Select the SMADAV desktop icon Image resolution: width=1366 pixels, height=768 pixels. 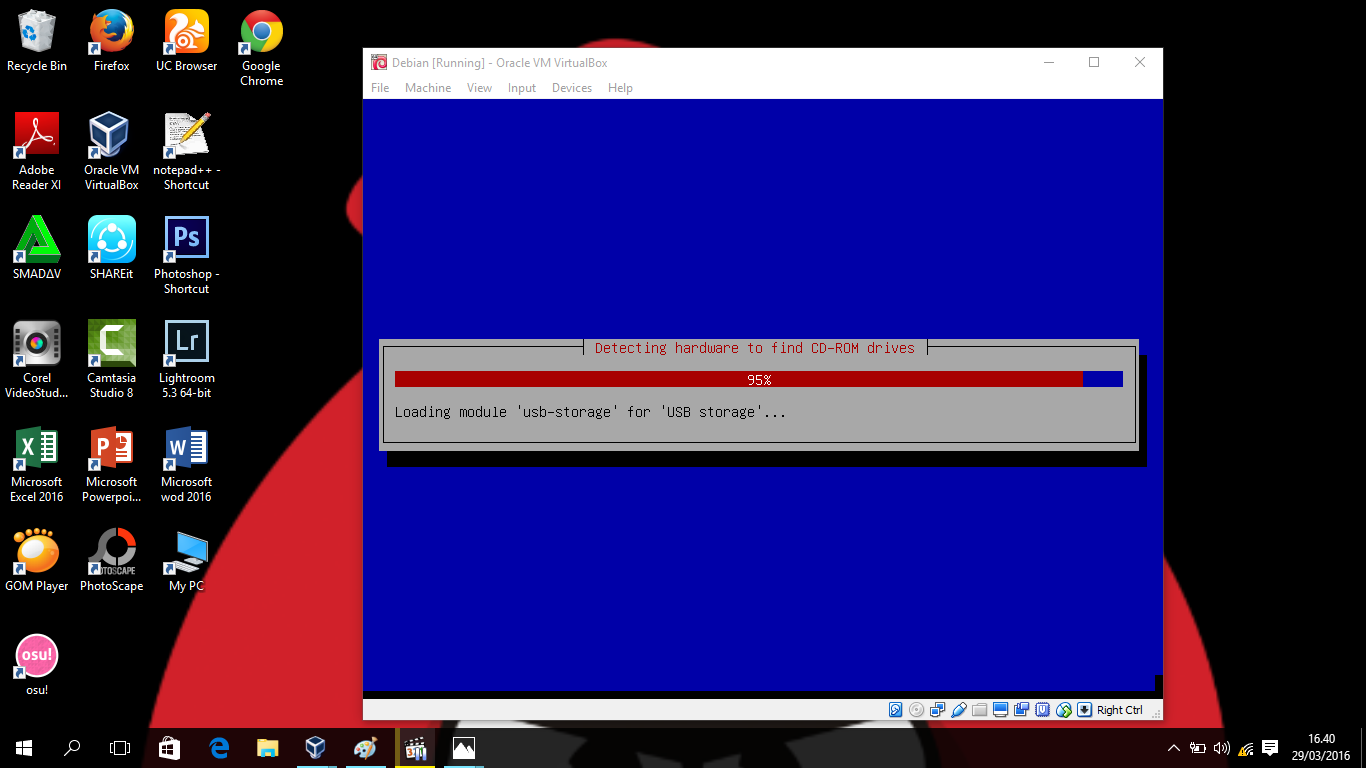[37, 248]
